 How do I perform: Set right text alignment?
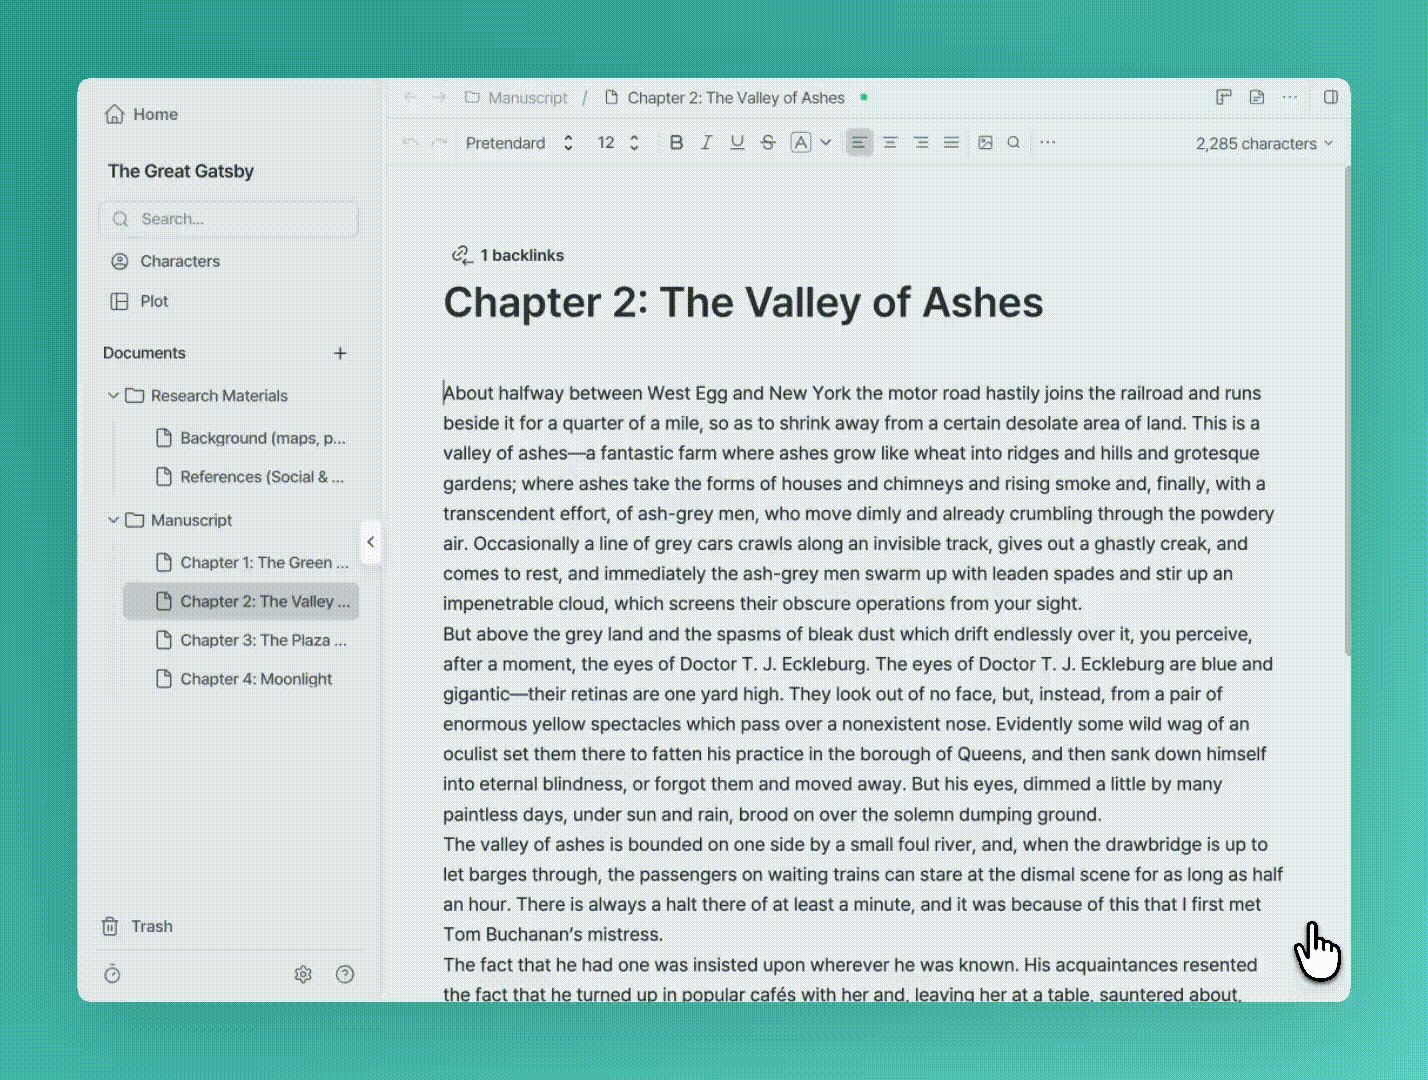pos(921,142)
